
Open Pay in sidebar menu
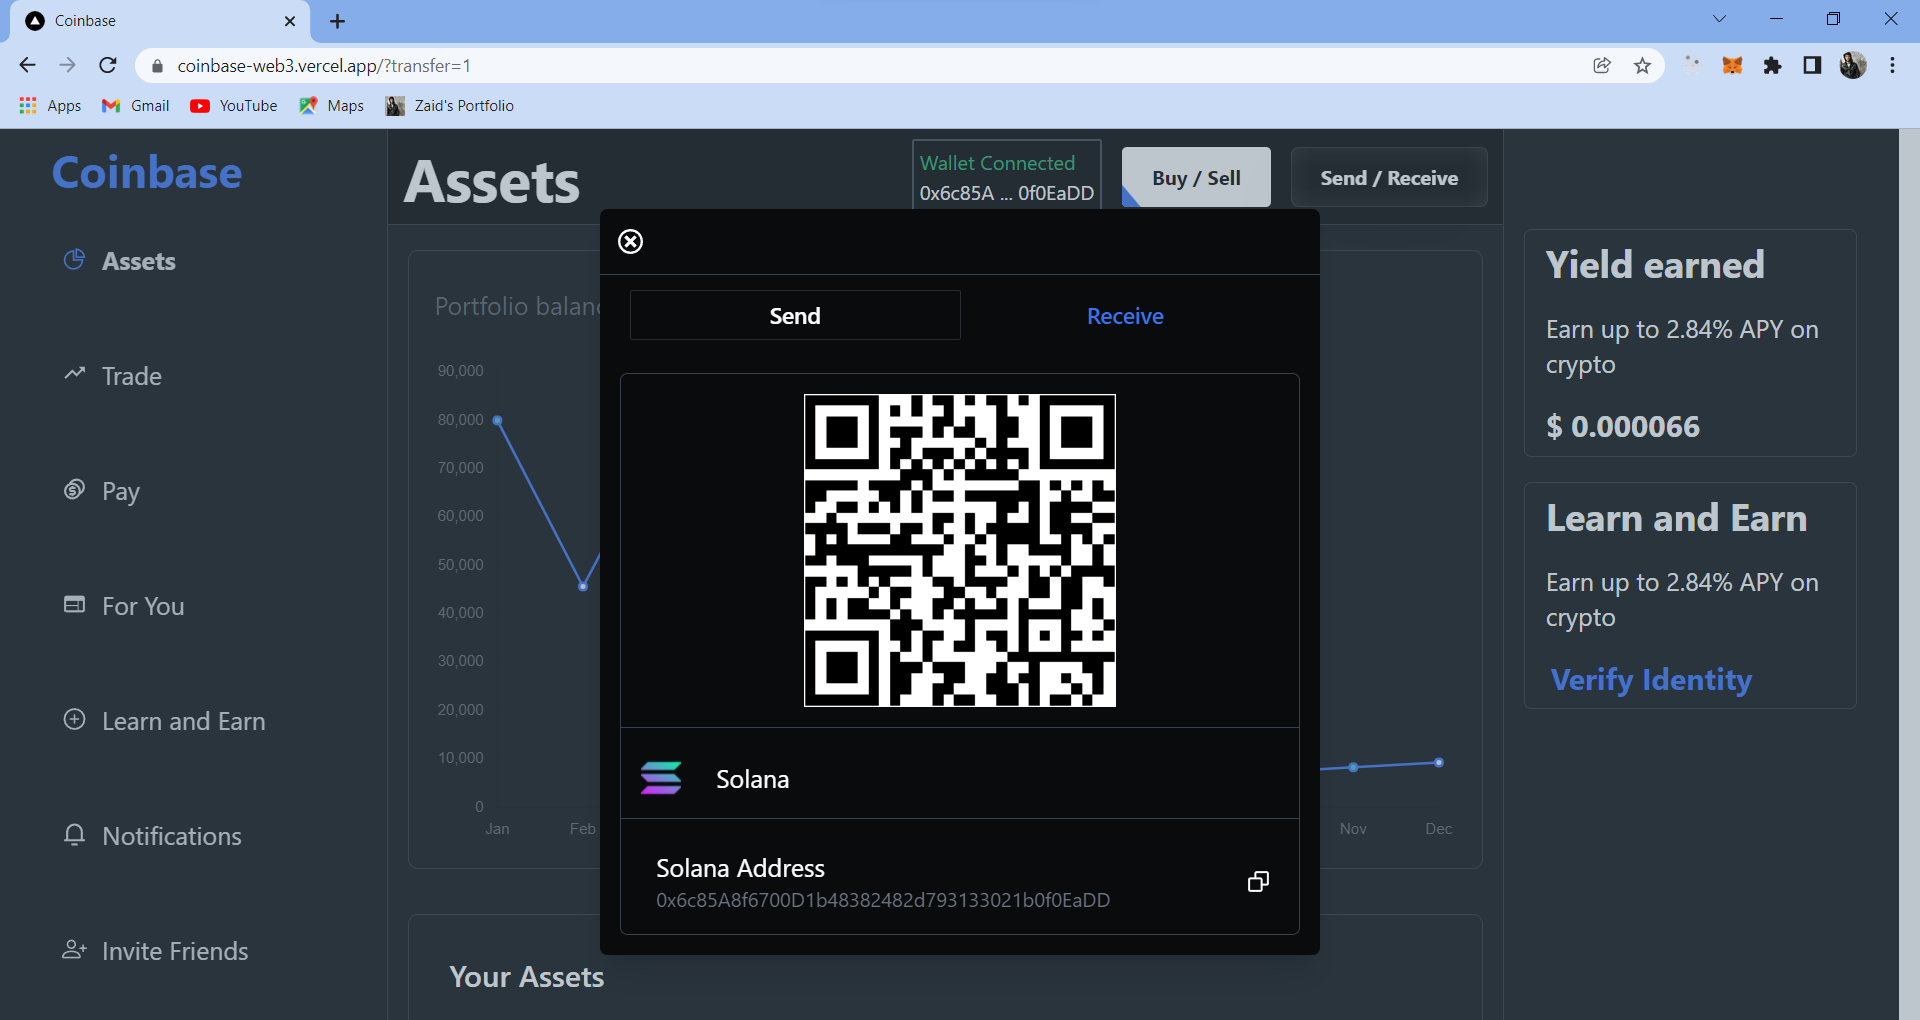[121, 491]
